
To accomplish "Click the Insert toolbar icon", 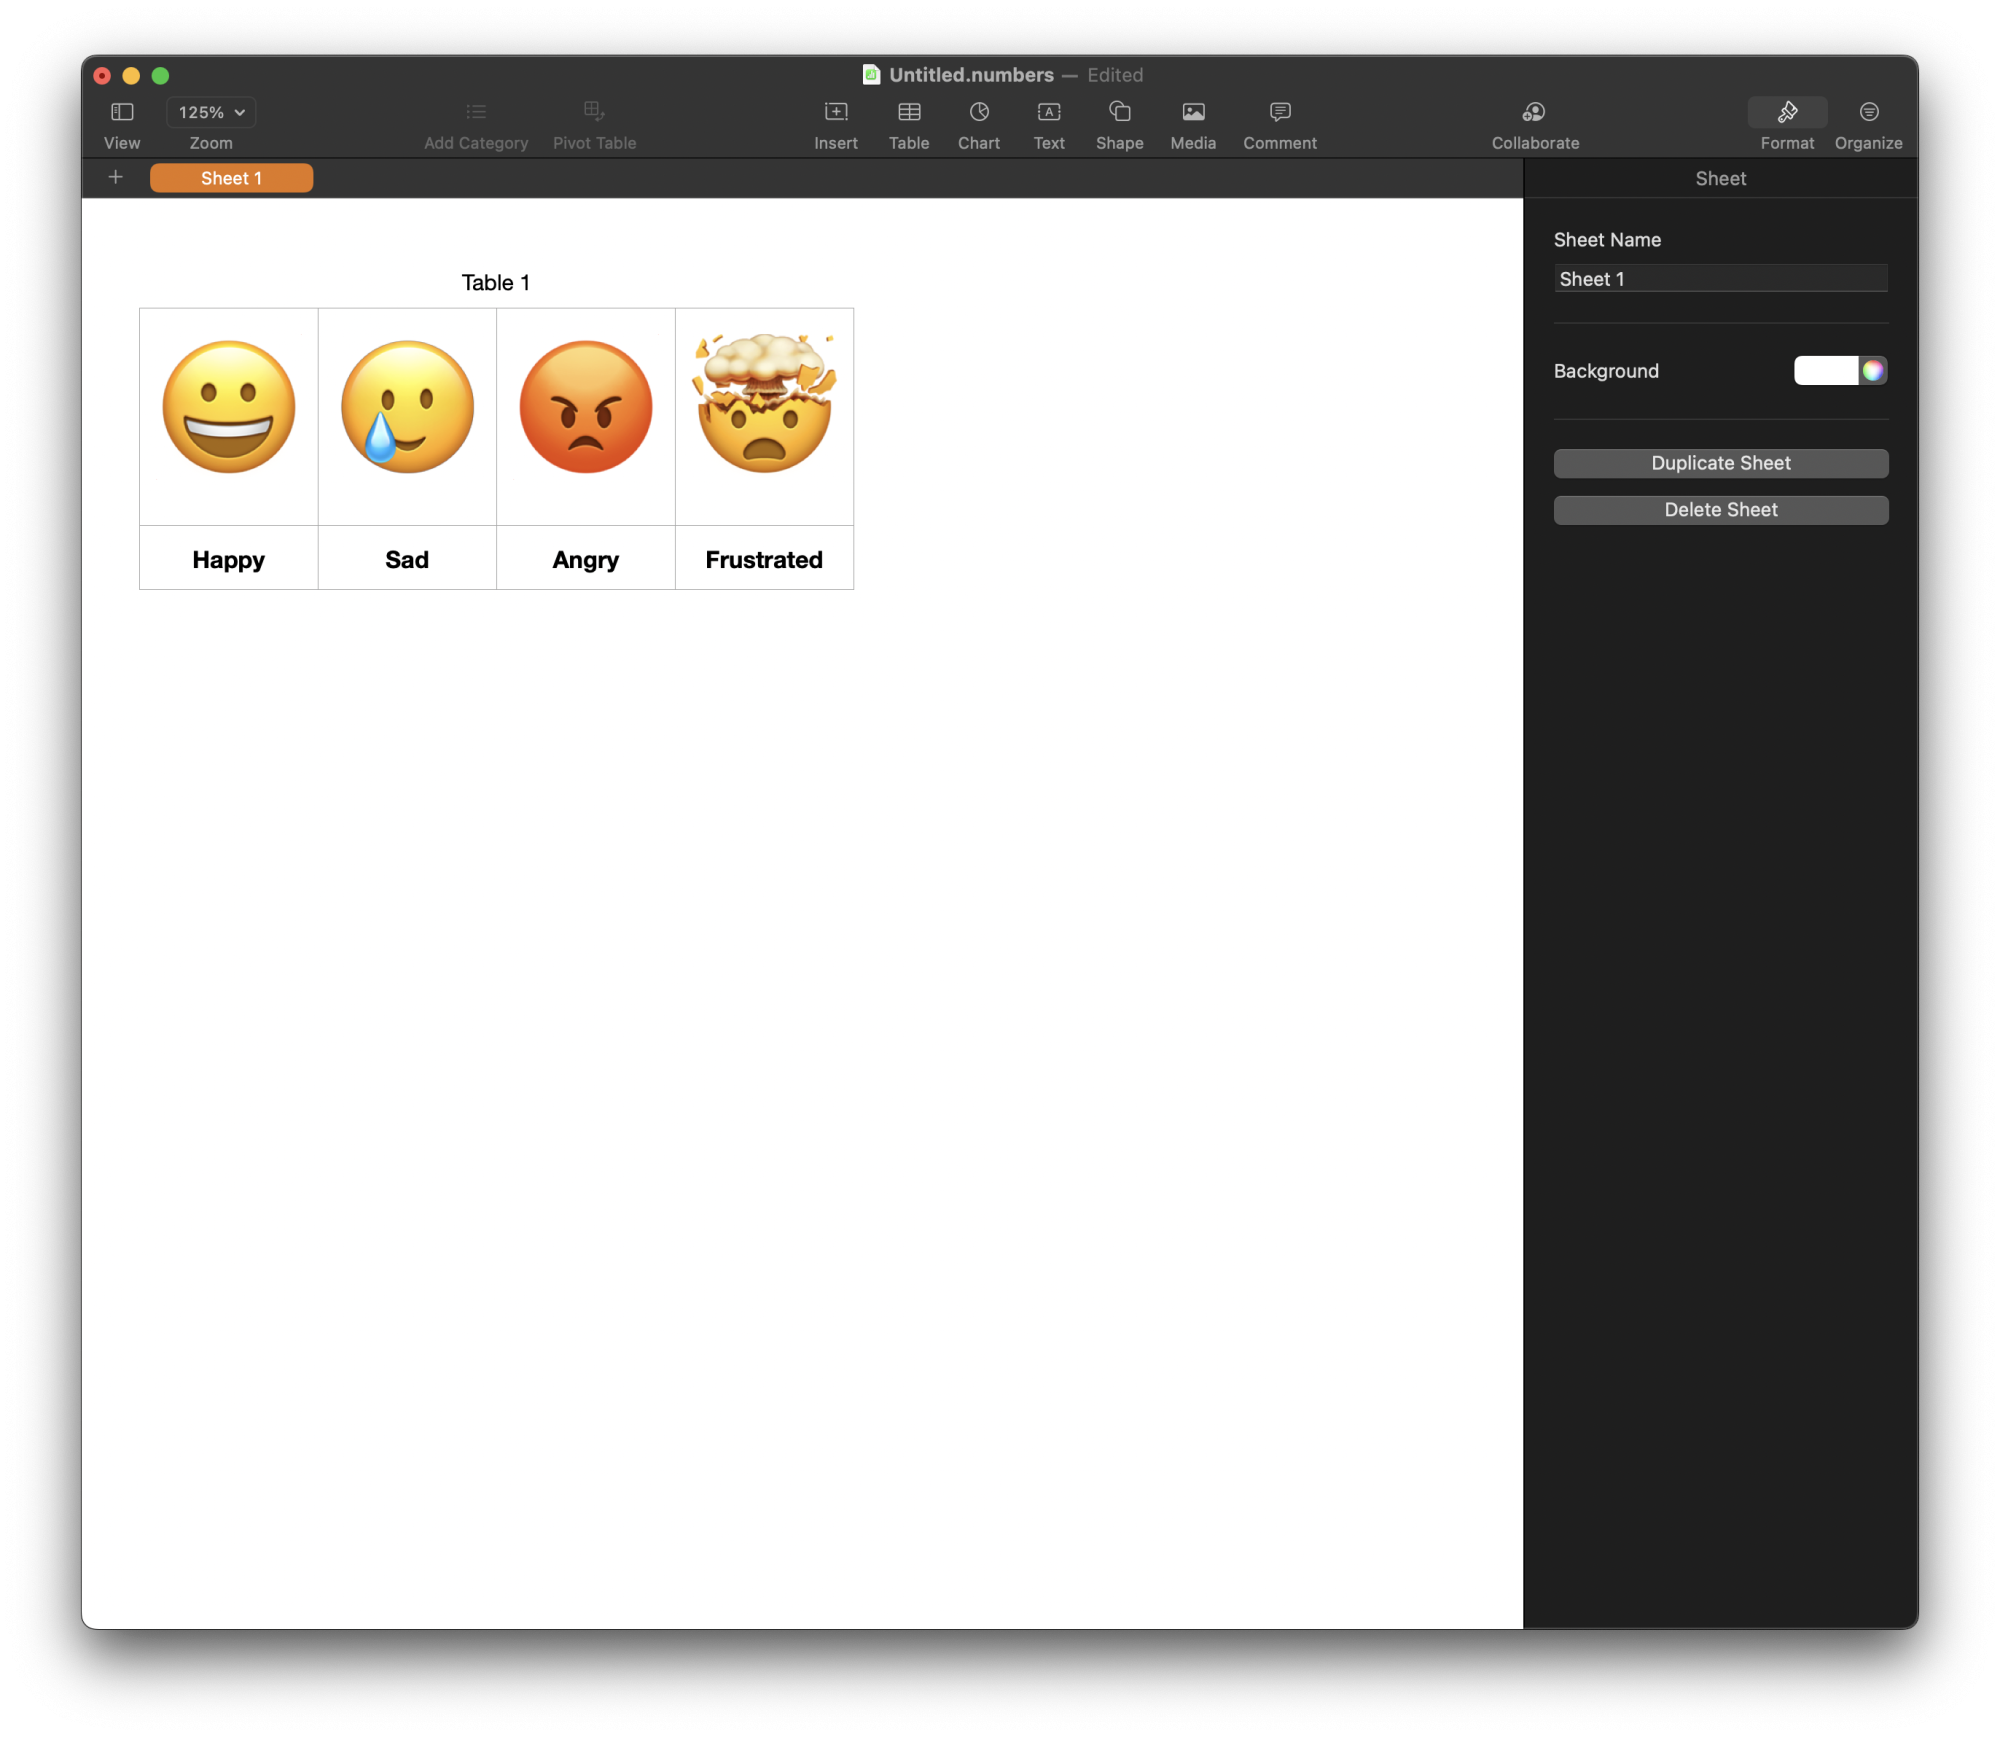I will [835, 112].
